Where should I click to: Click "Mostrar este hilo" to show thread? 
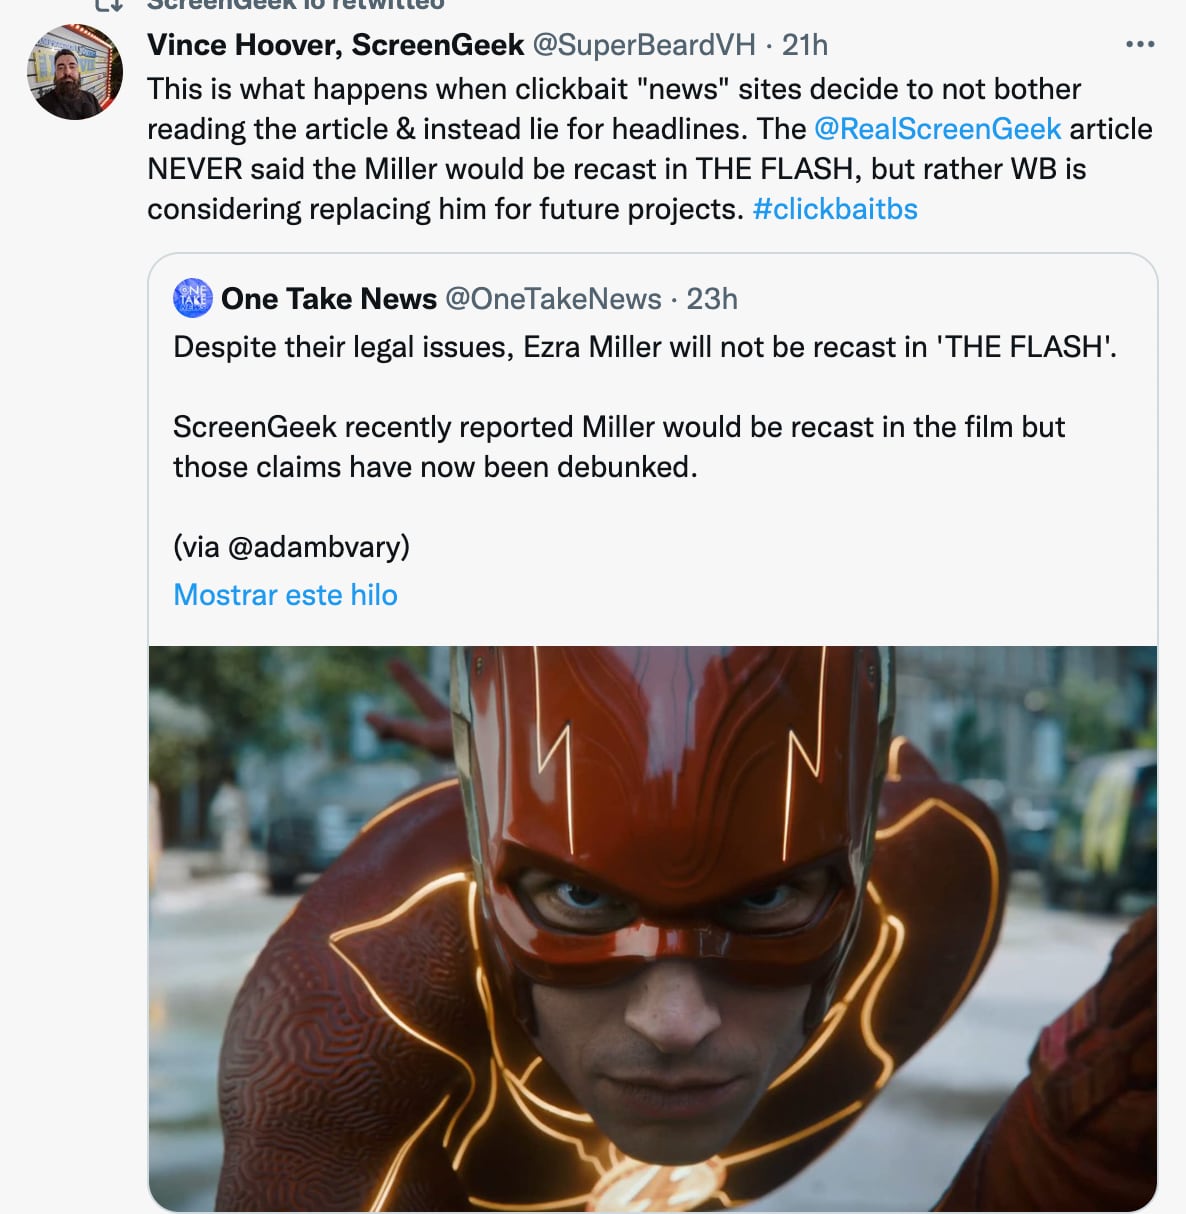(285, 595)
